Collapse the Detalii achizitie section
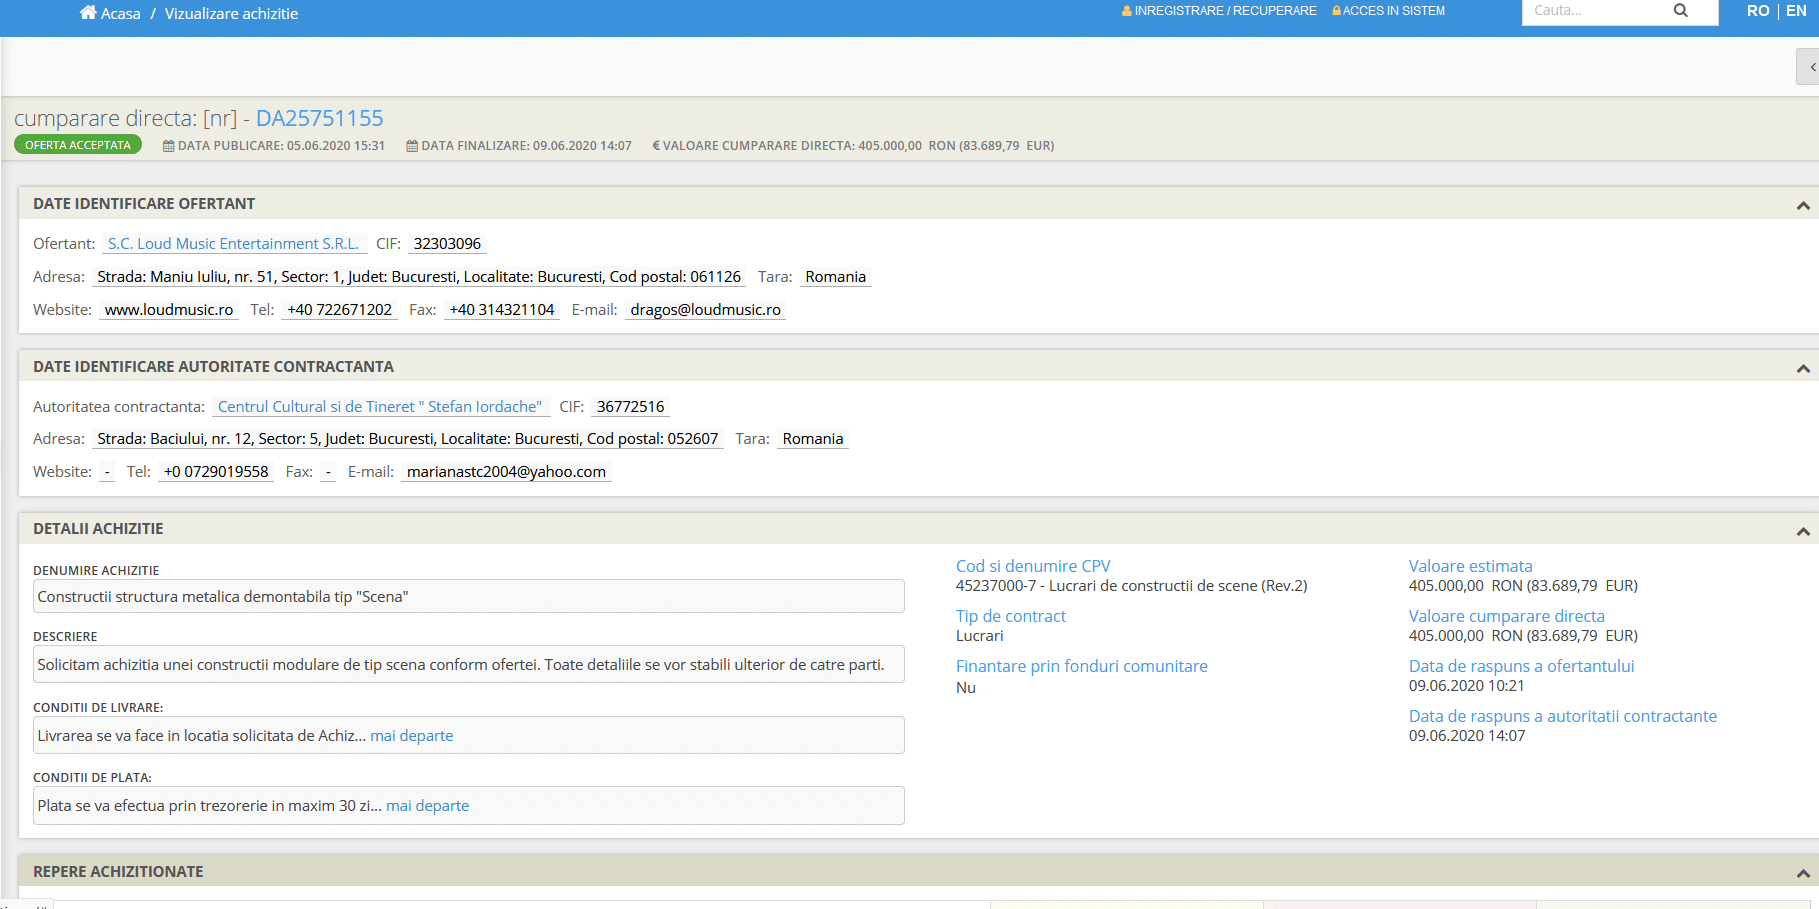This screenshot has height=909, width=1819. coord(1802,530)
